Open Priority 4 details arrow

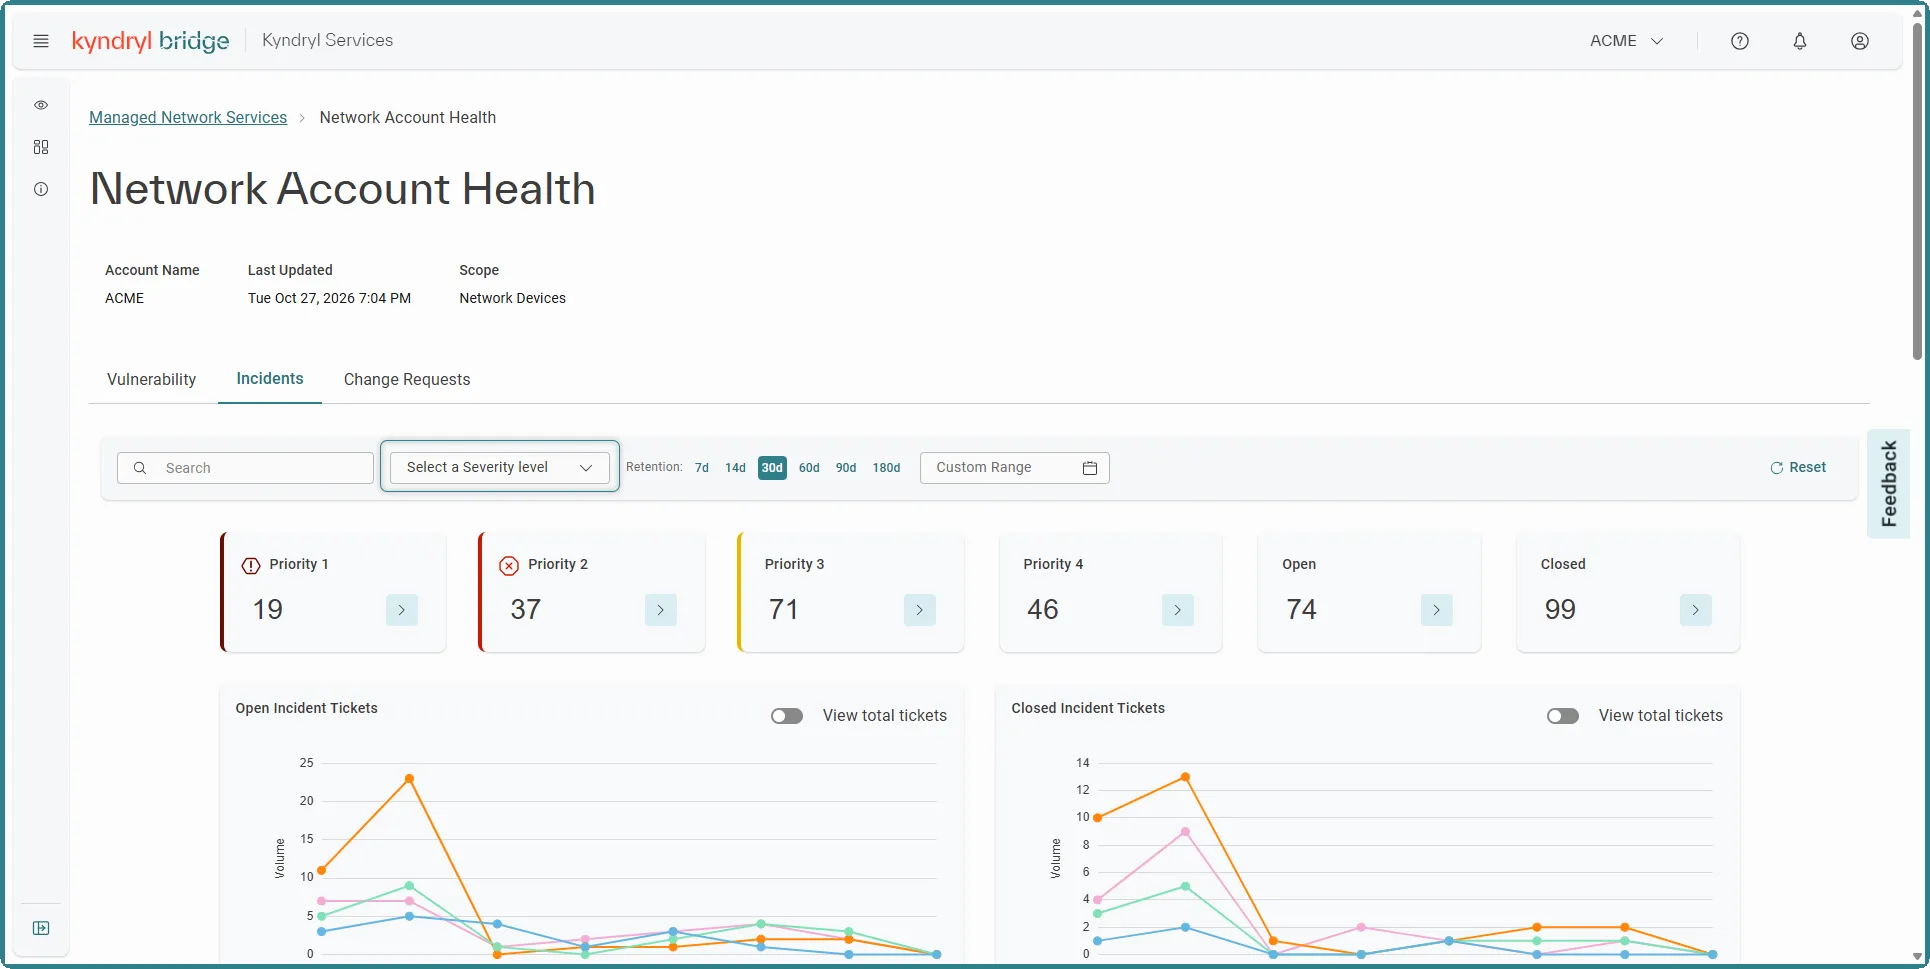1178,610
